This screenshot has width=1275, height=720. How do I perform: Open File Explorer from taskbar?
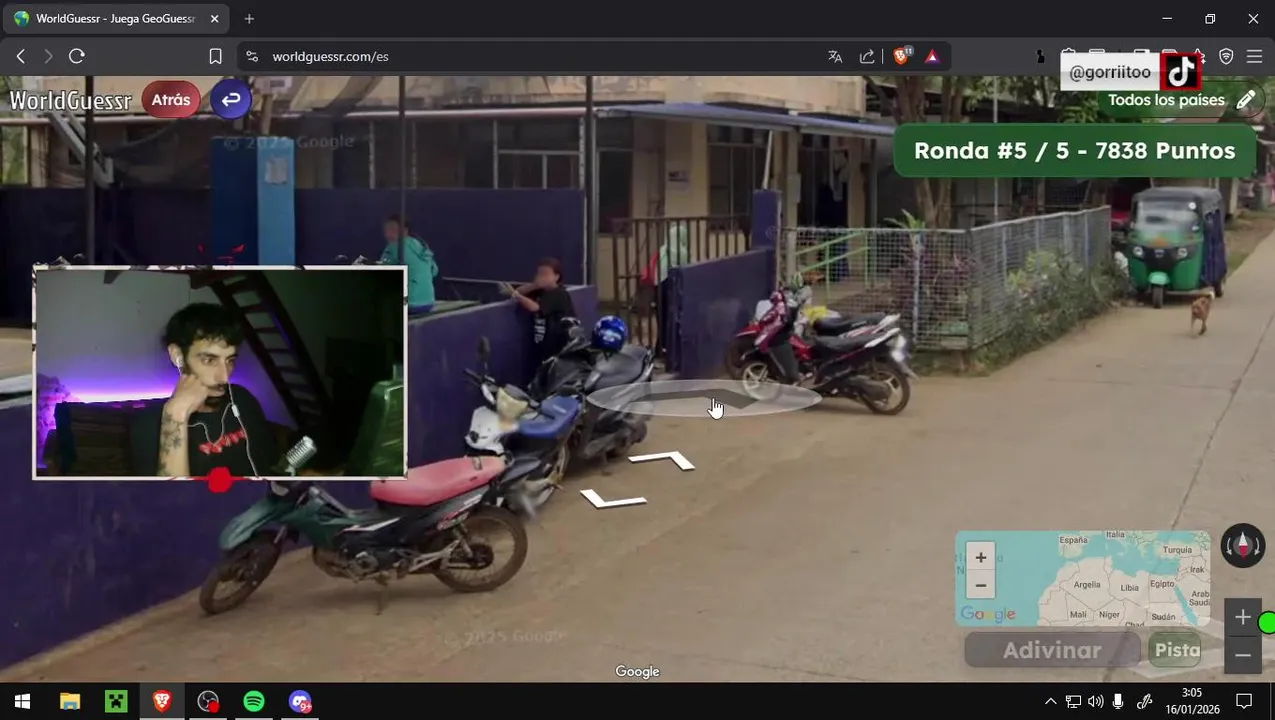(x=69, y=701)
